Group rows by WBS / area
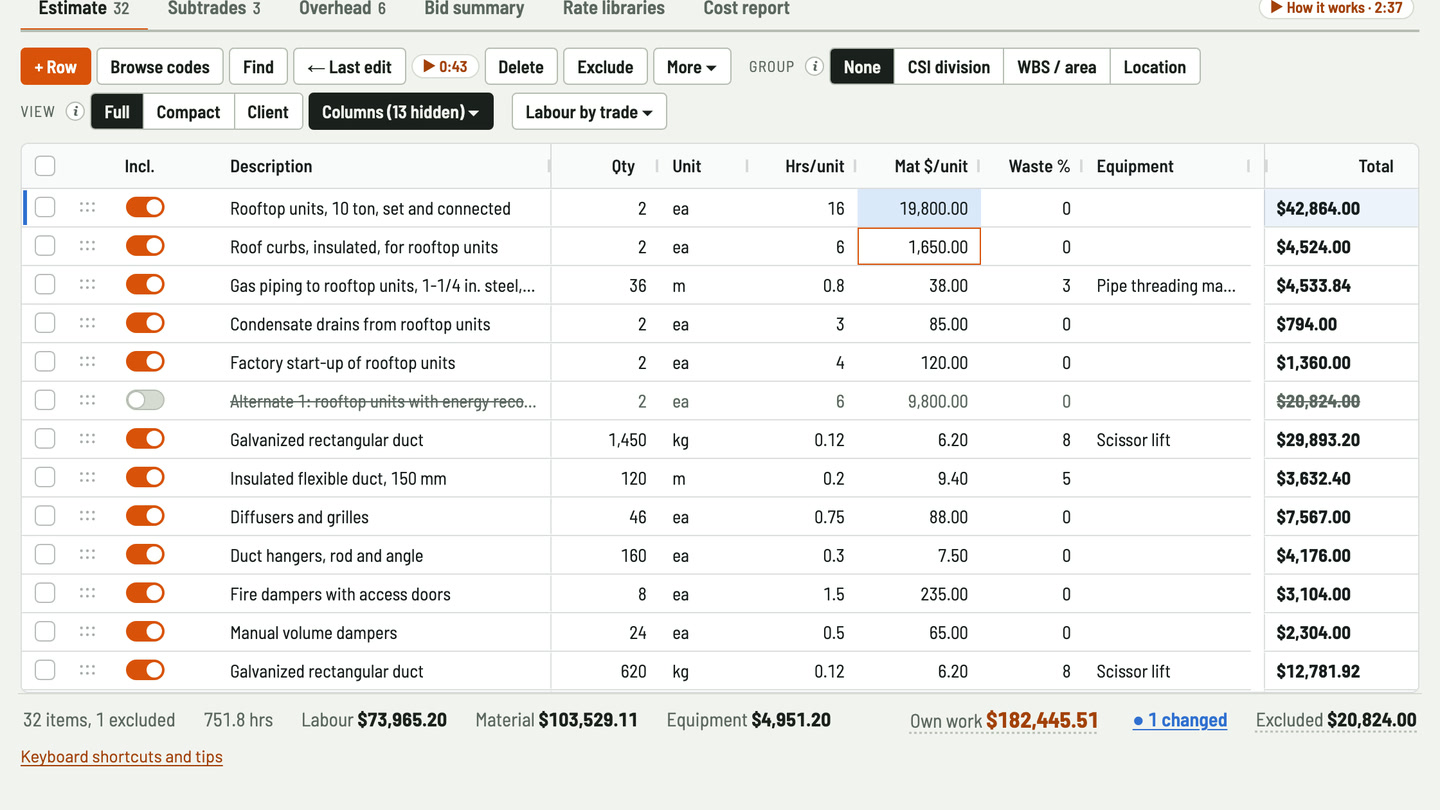 coord(1057,67)
